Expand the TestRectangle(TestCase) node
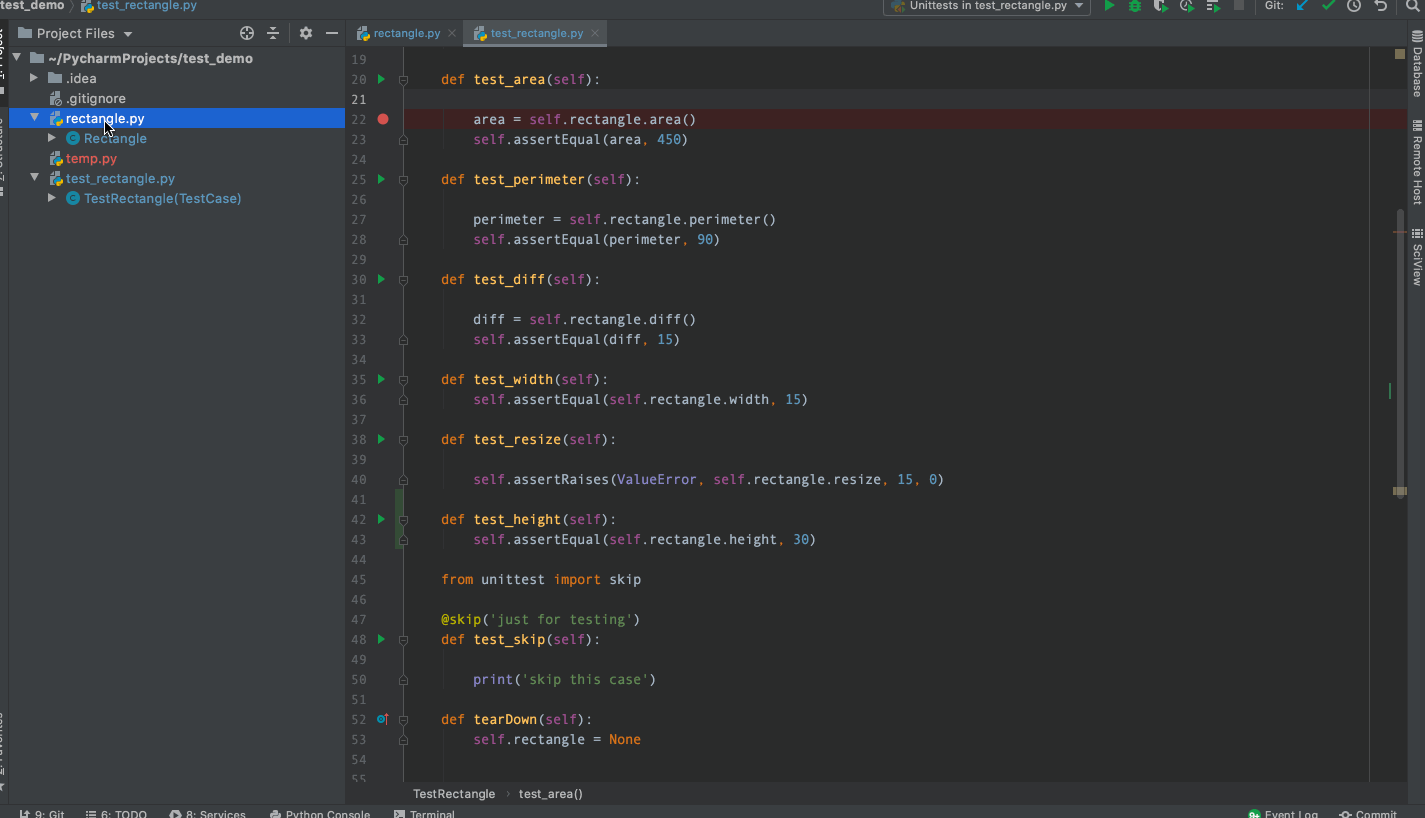Image resolution: width=1425 pixels, height=818 pixels. [52, 198]
